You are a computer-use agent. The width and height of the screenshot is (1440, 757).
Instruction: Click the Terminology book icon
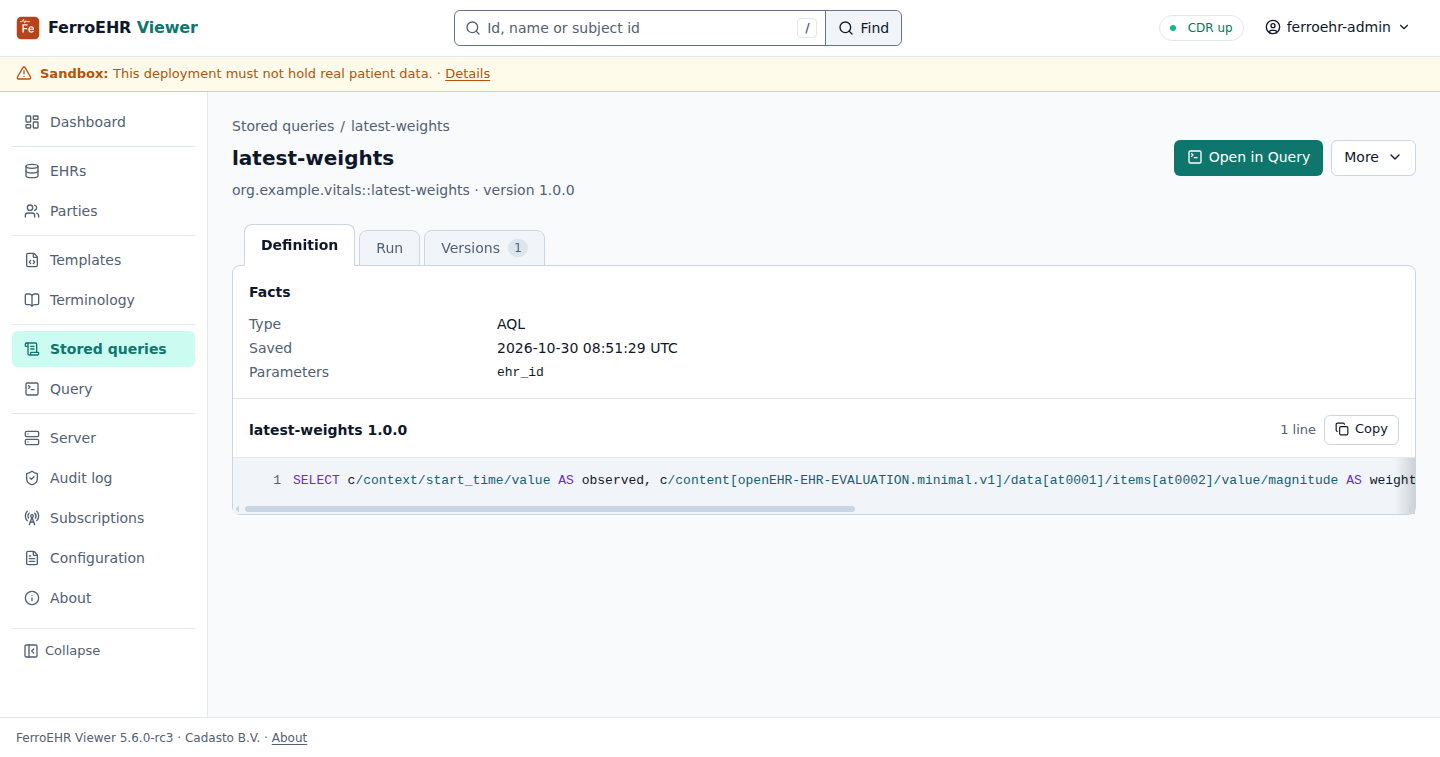(32, 300)
